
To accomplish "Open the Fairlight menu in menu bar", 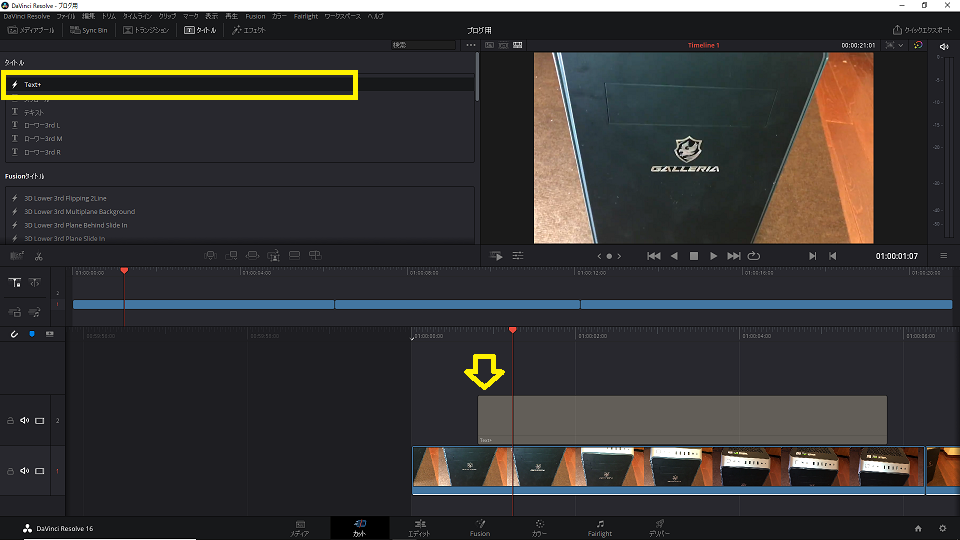I will pos(306,17).
